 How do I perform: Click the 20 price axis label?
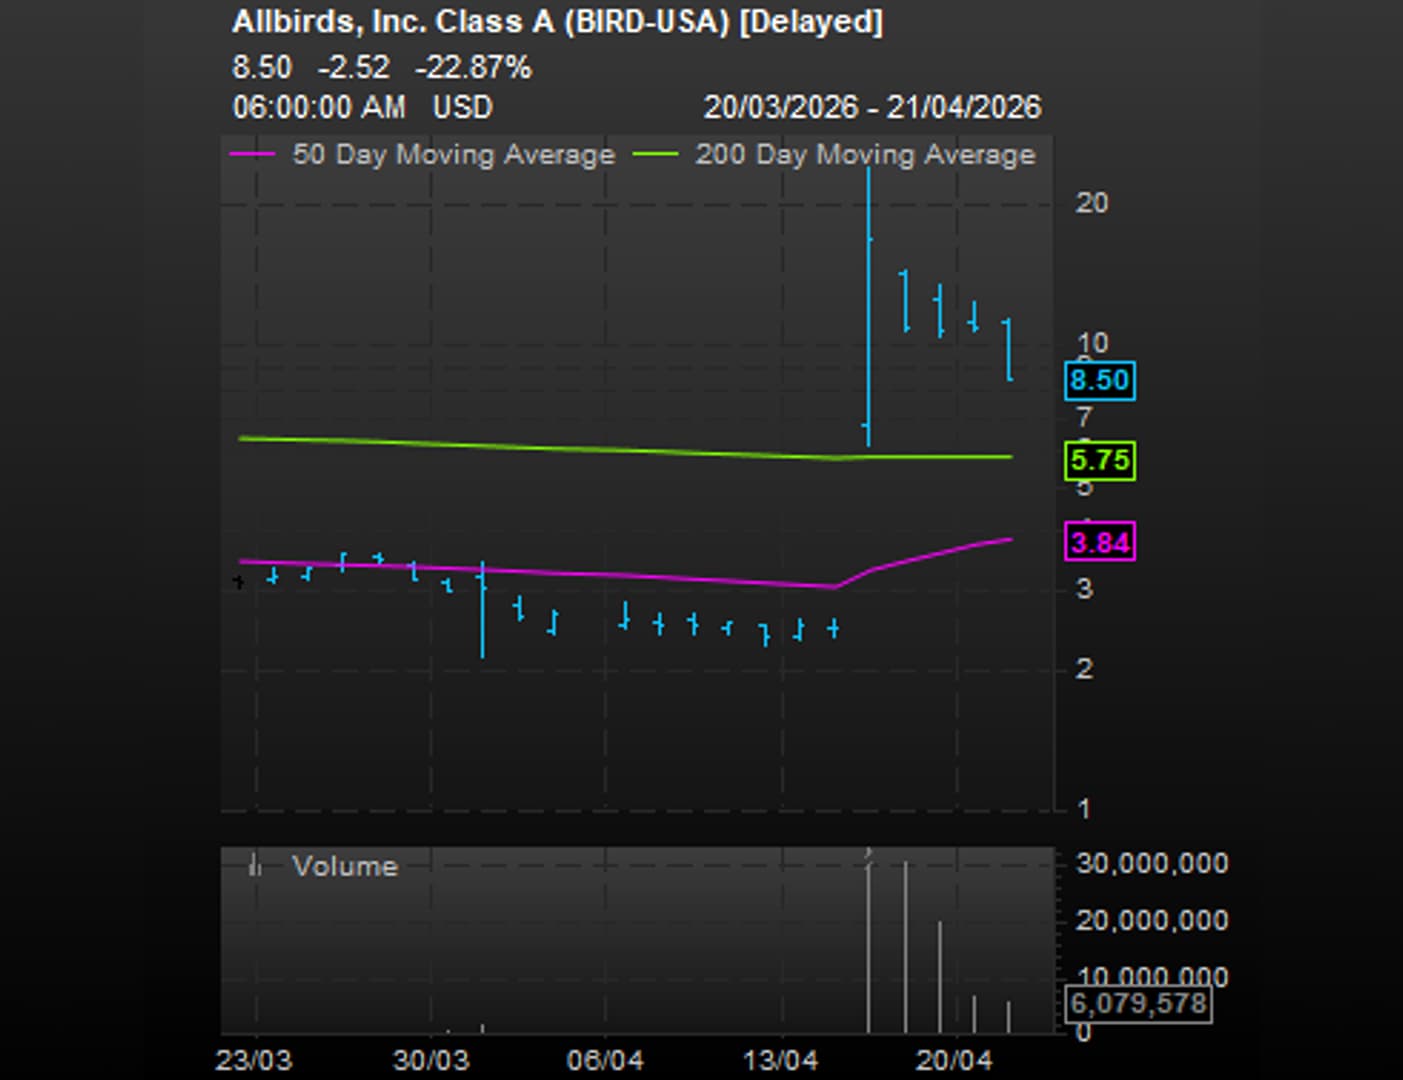tap(1091, 203)
